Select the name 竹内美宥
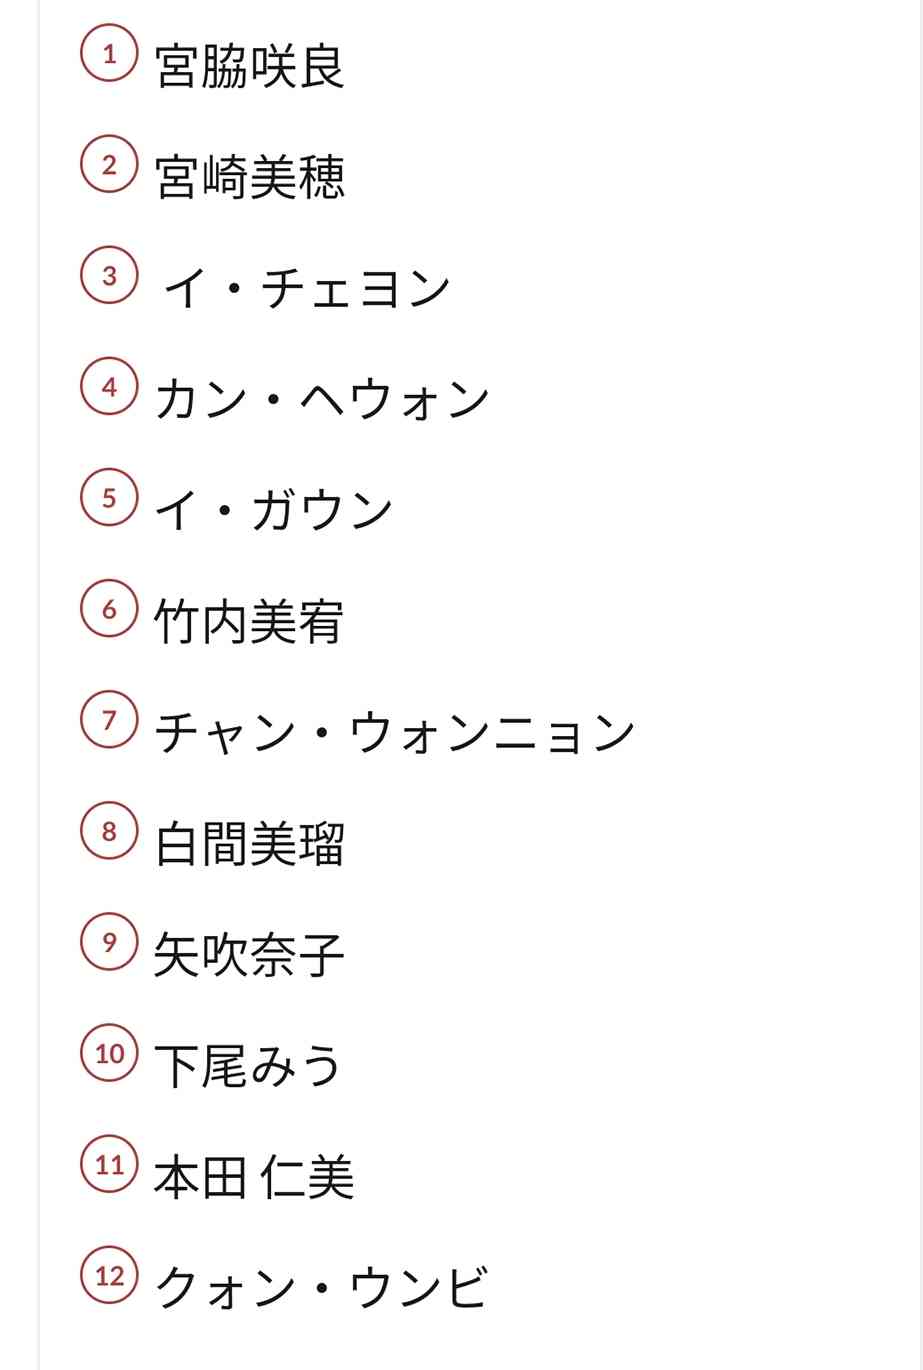This screenshot has height=1370, width=923. pos(249,622)
